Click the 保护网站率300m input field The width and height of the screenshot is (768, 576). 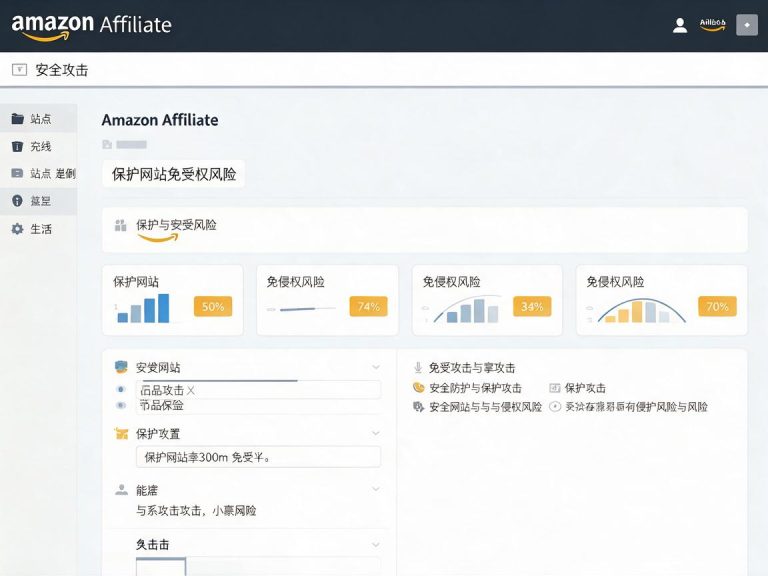[258, 457]
